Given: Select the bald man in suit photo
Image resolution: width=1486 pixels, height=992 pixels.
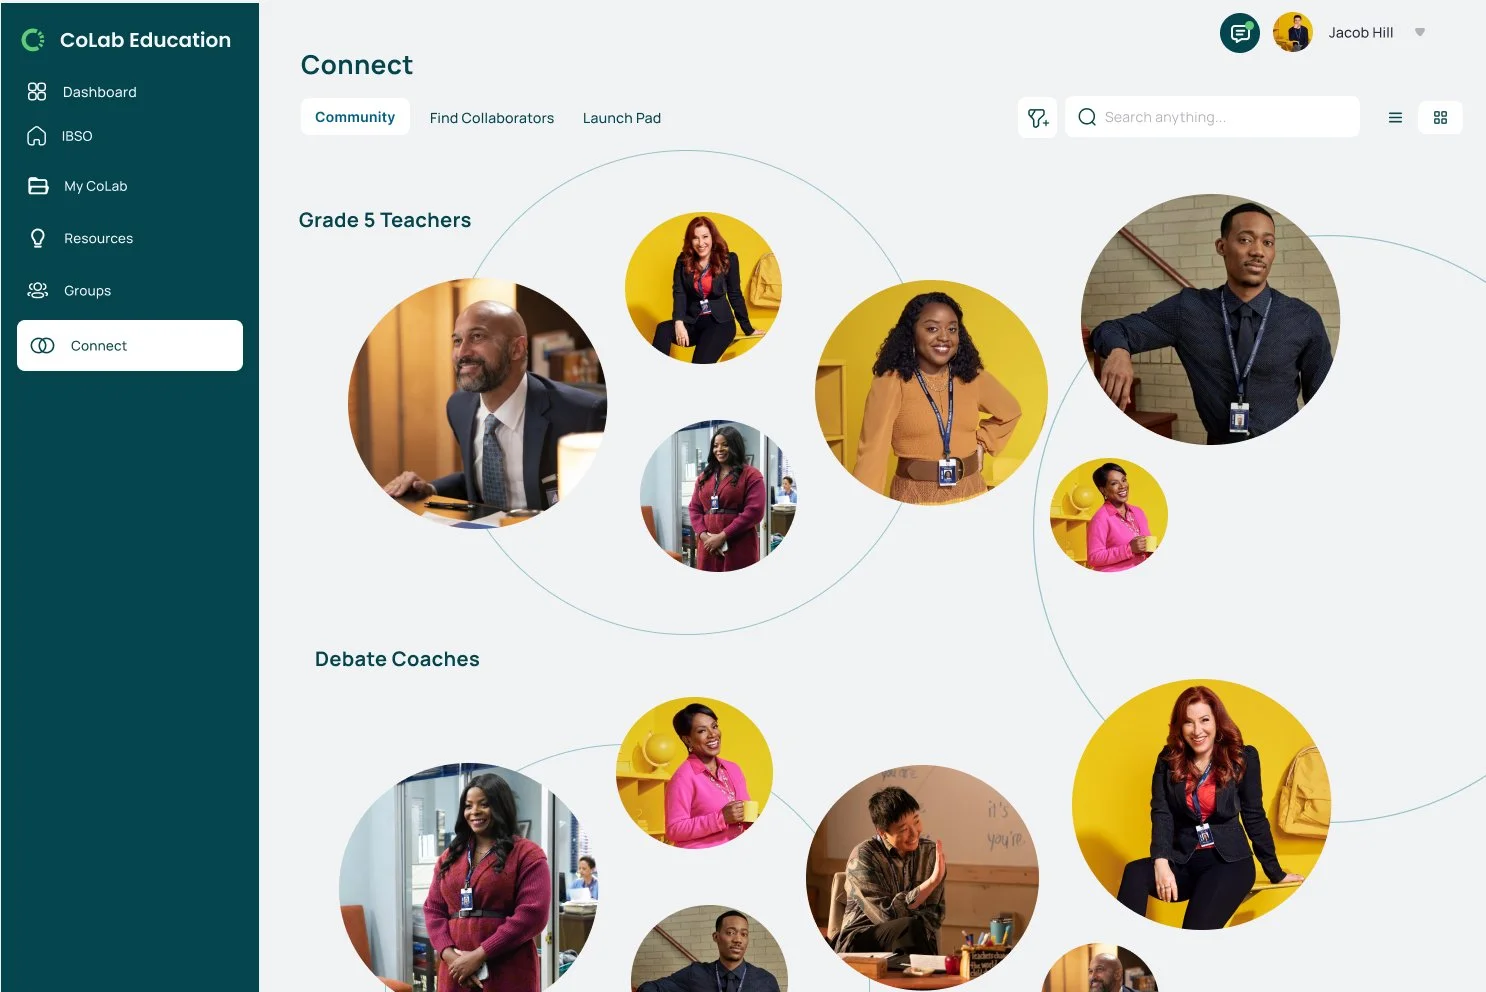Looking at the screenshot, I should (x=478, y=403).
